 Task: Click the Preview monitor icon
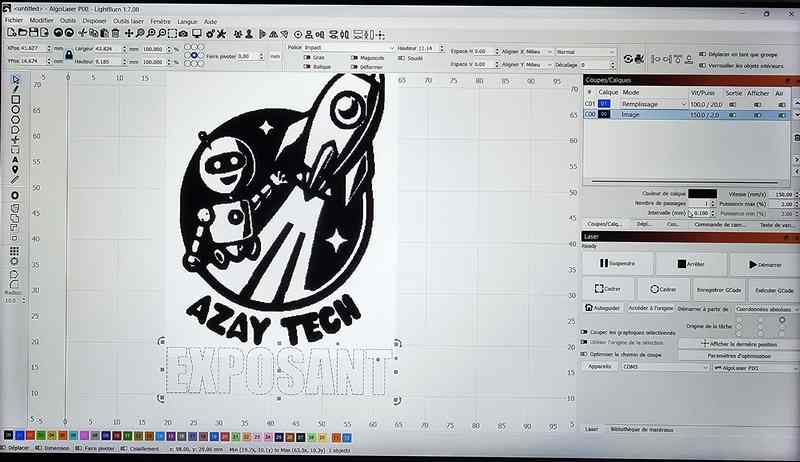196,34
